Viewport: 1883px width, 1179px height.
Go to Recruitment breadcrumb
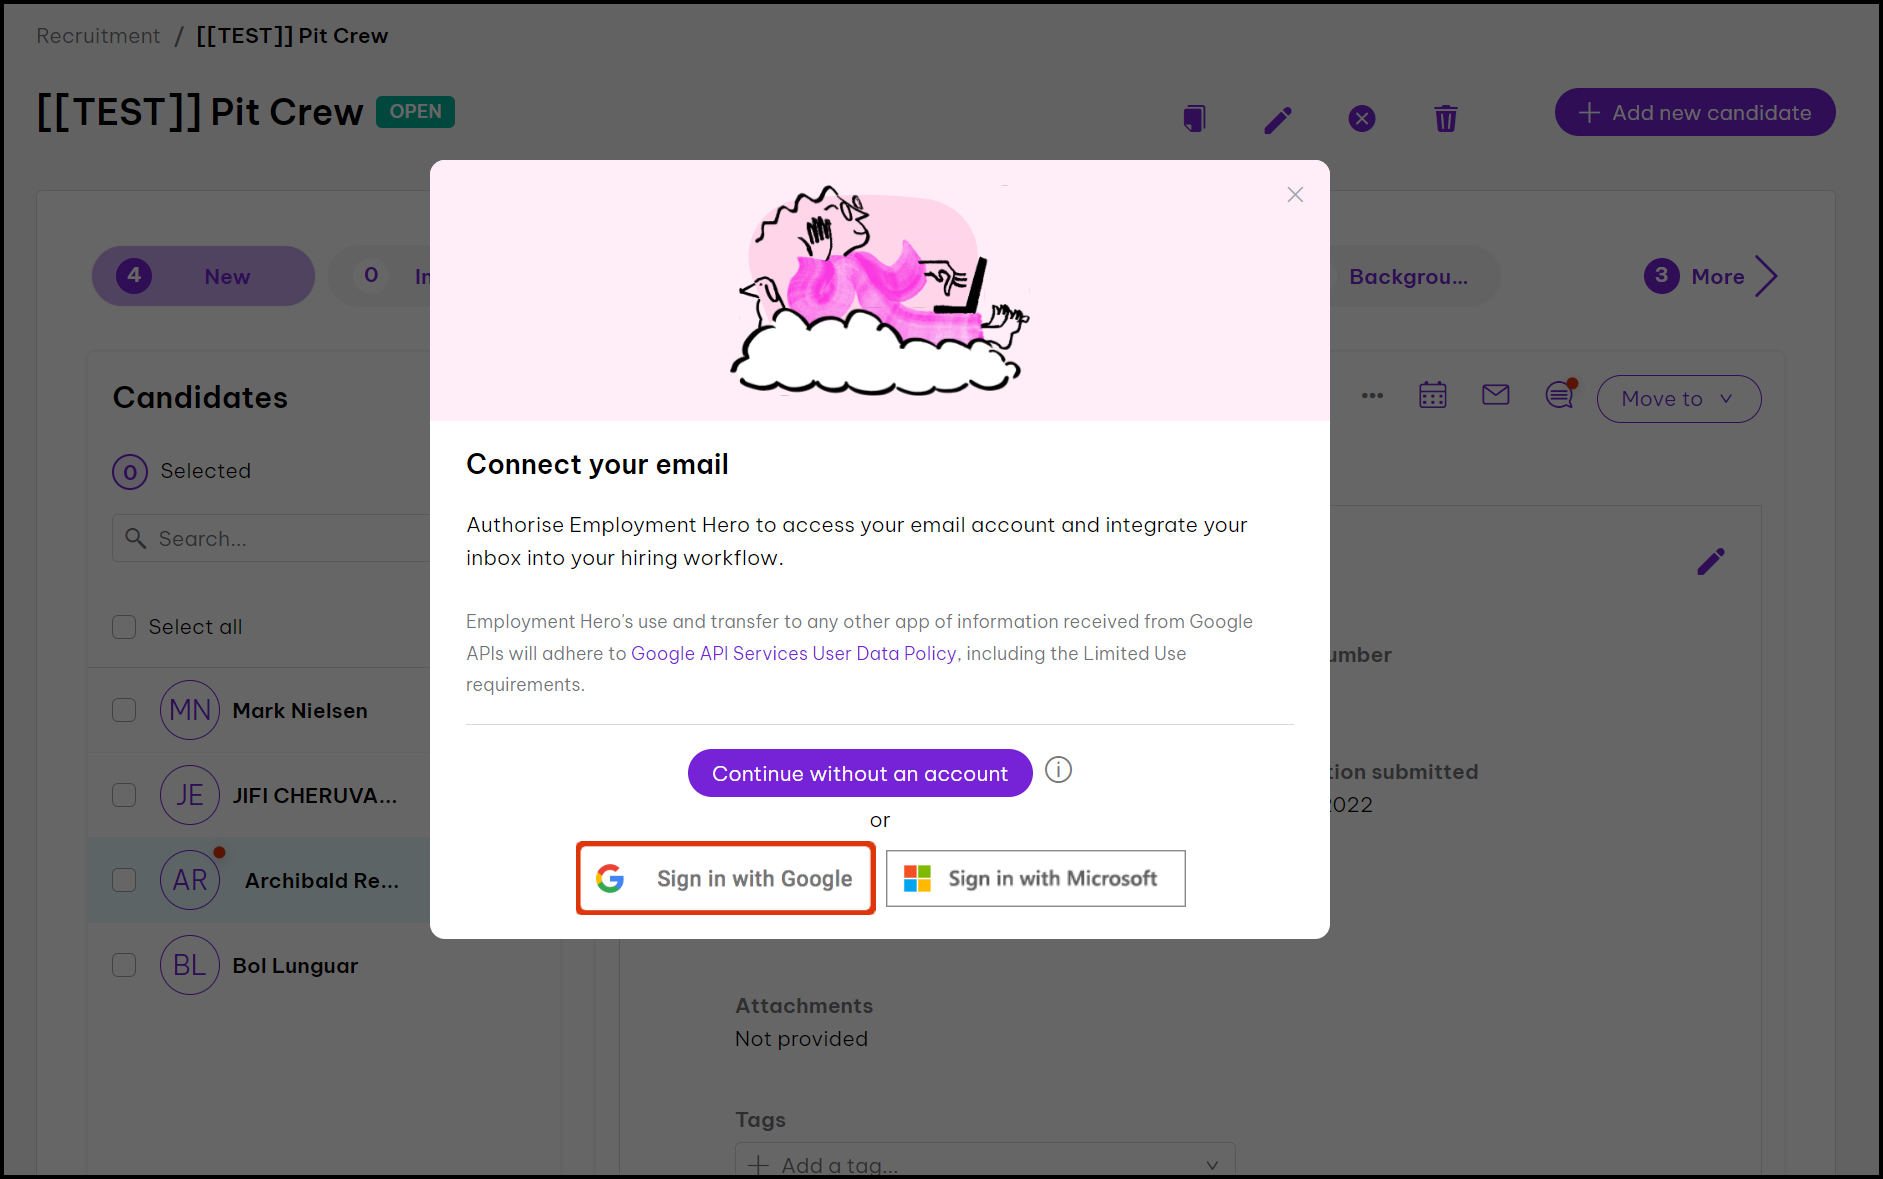(x=98, y=36)
